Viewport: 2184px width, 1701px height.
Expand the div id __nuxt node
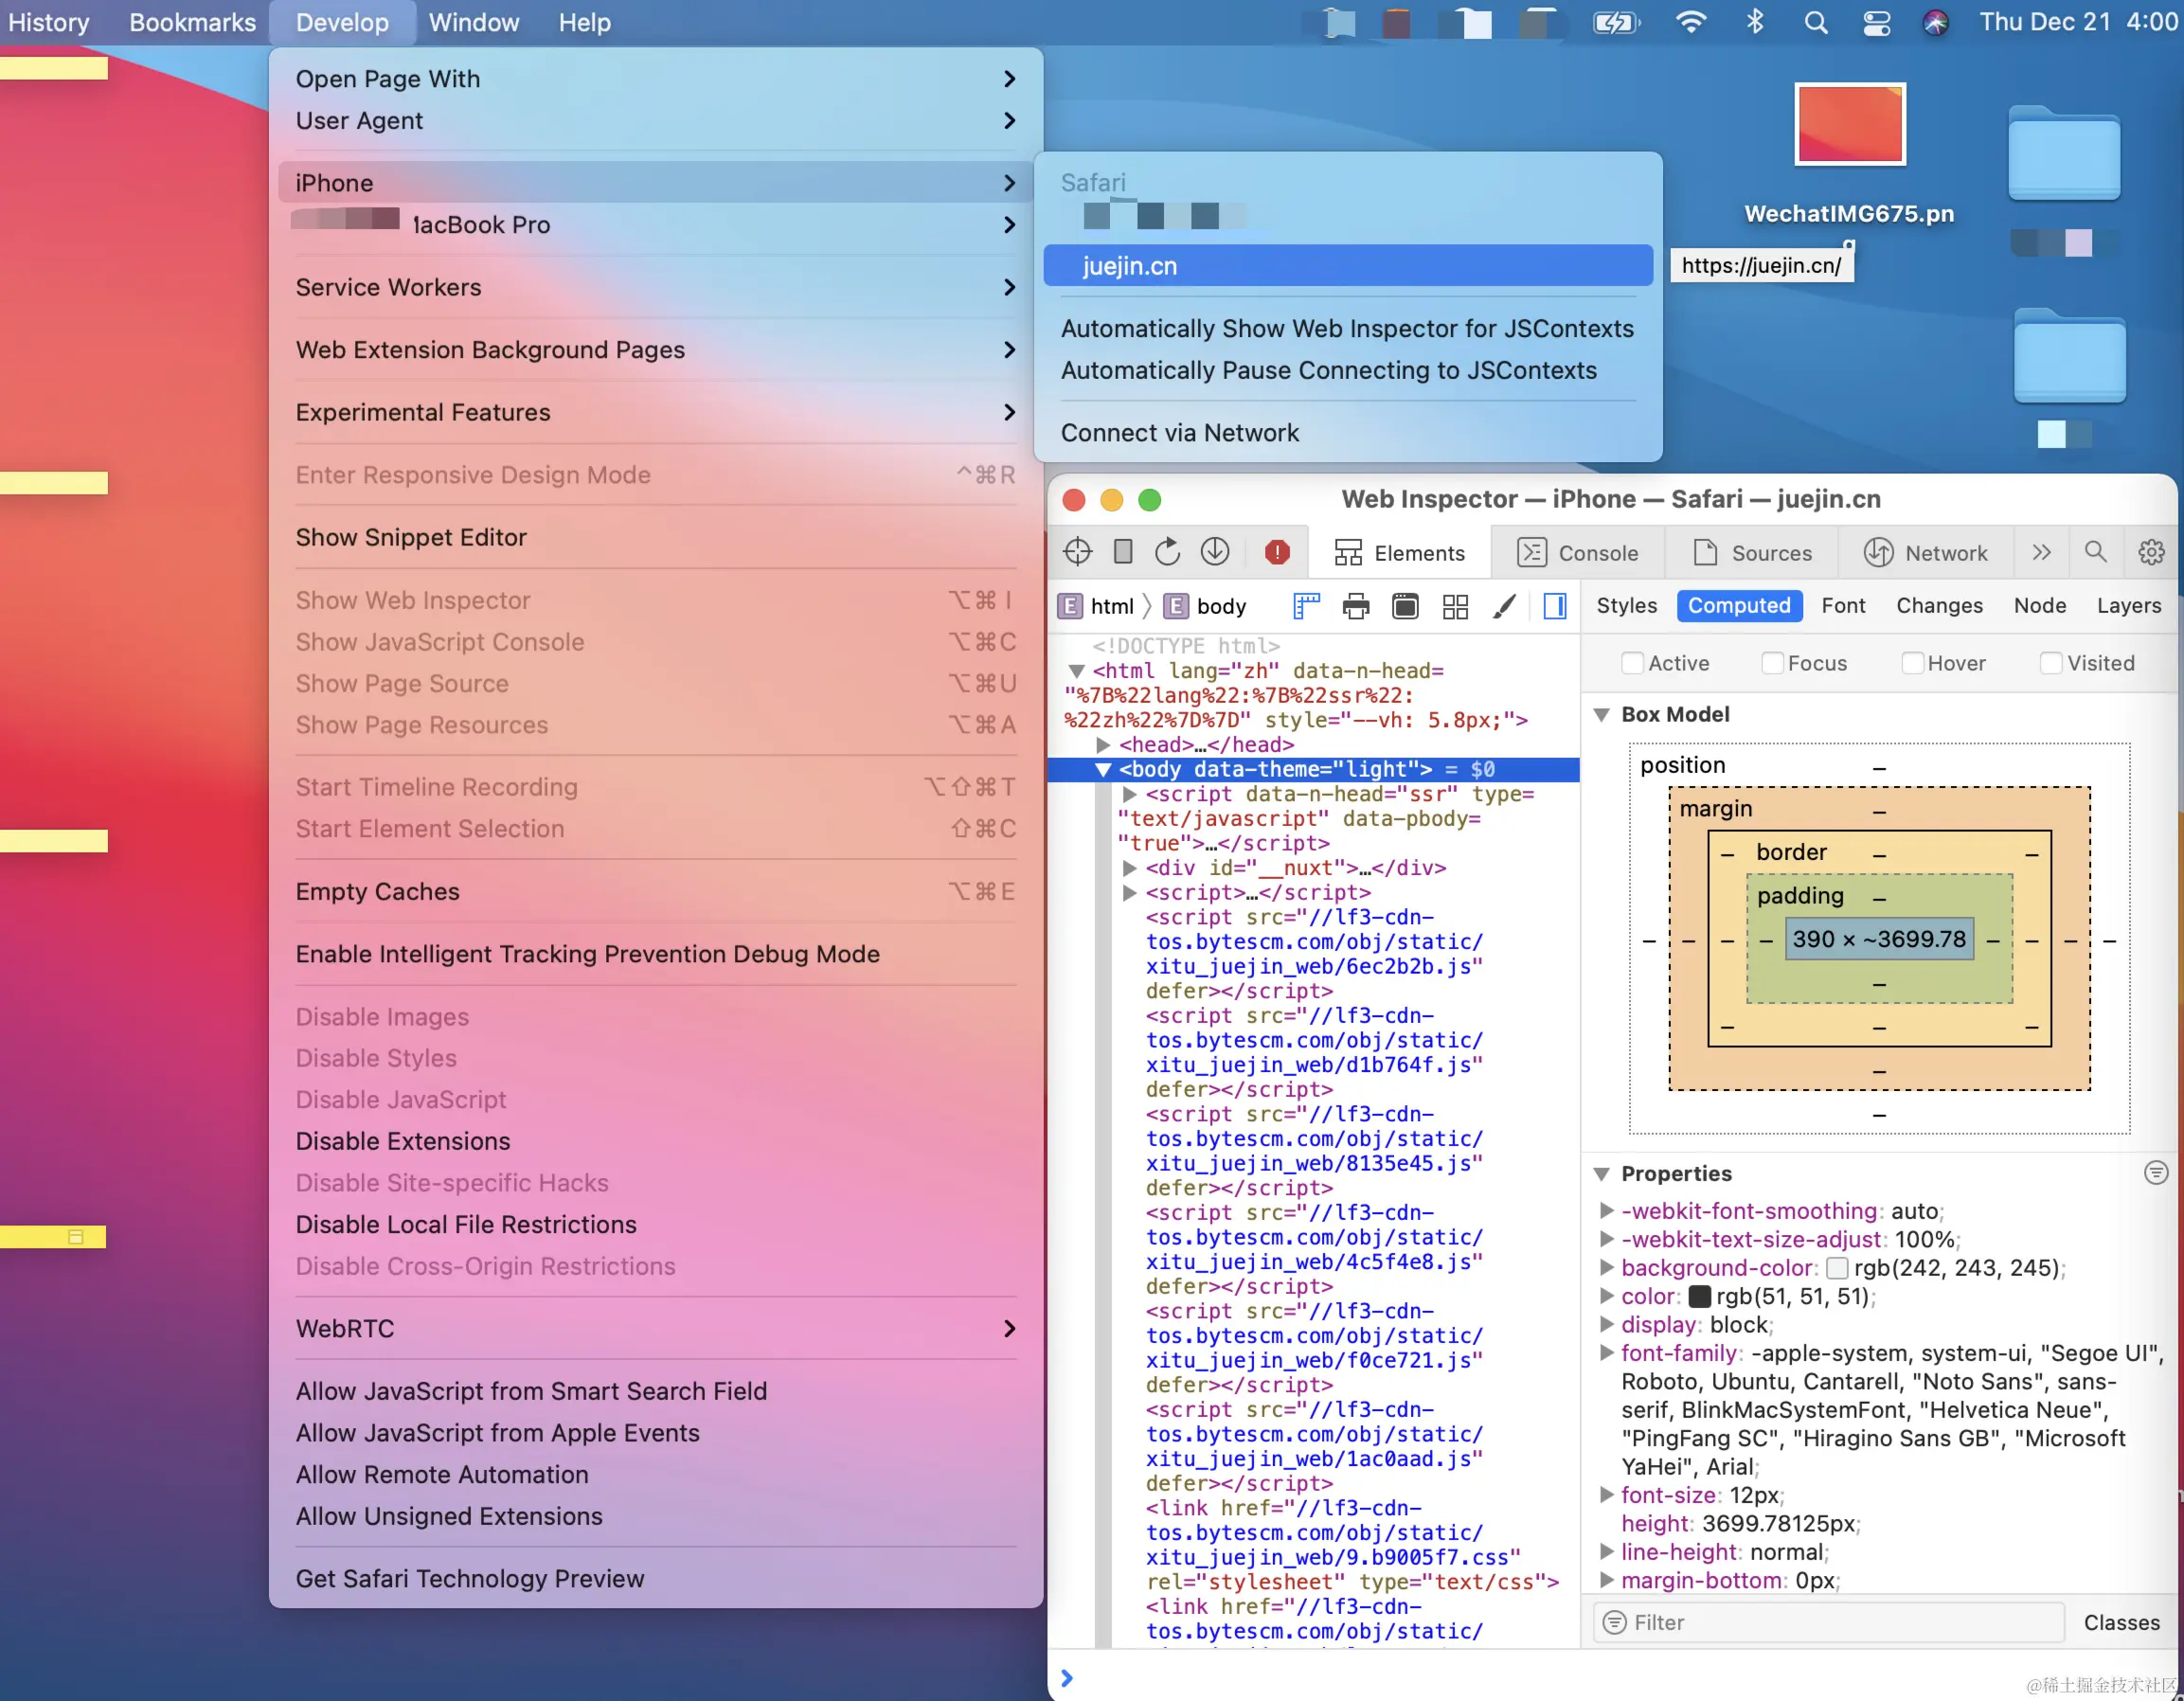pyautogui.click(x=1129, y=867)
